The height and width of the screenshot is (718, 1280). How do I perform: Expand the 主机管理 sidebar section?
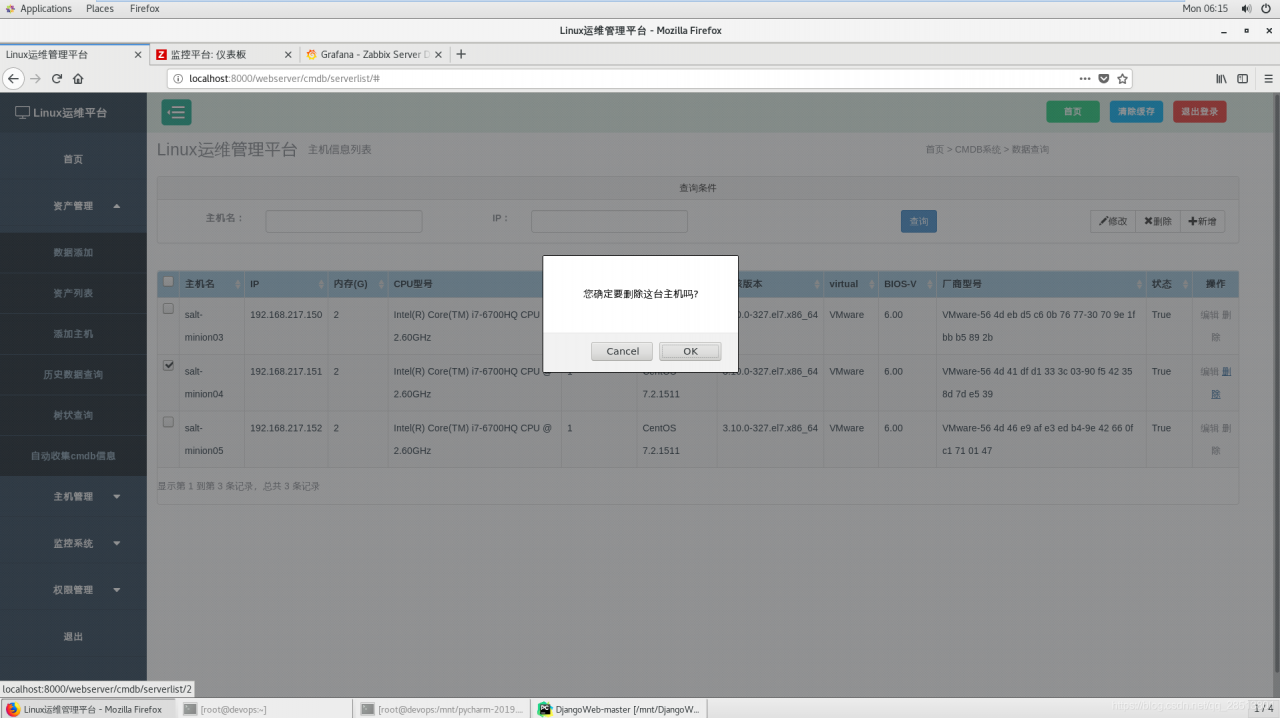[73, 496]
